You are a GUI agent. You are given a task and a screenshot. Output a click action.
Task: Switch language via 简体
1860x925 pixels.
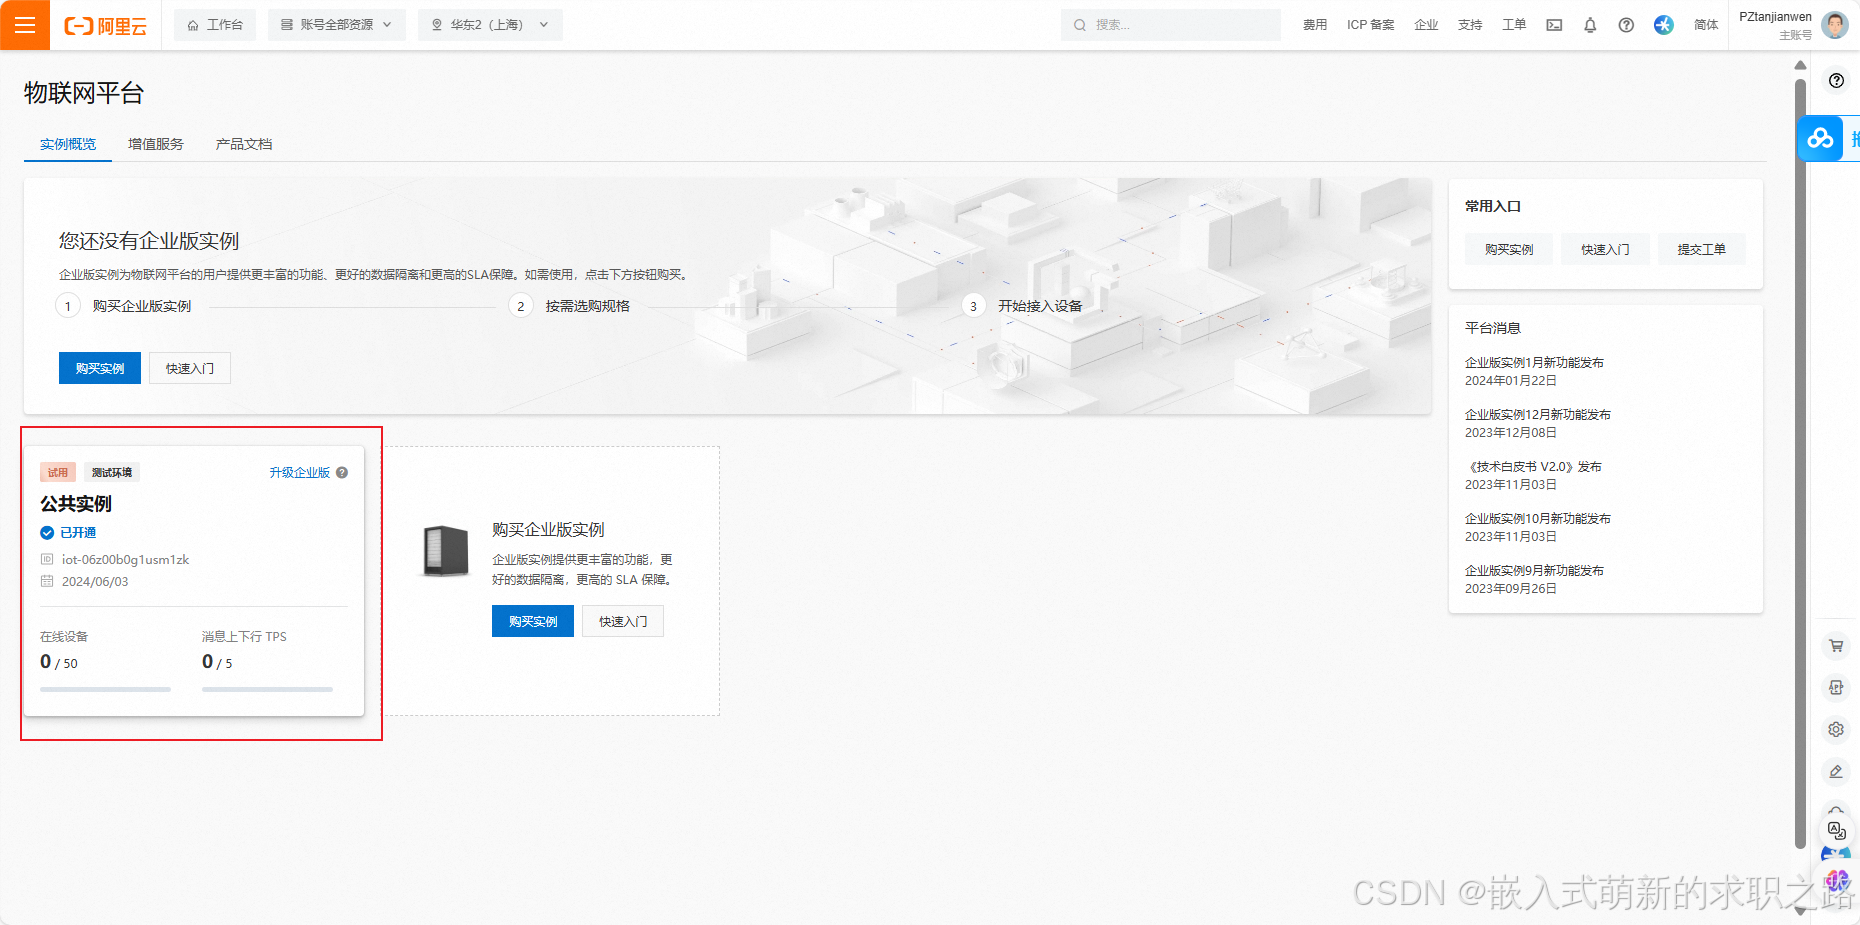tap(1706, 25)
